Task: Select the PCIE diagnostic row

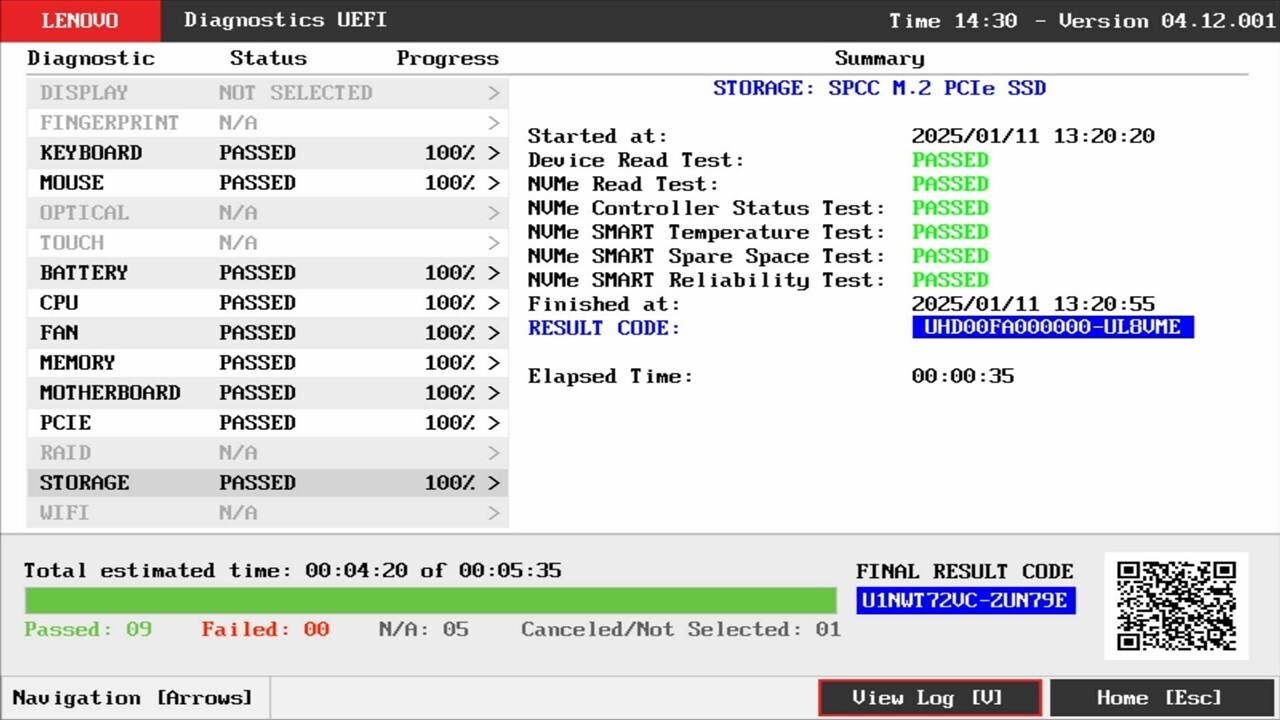Action: tap(268, 423)
